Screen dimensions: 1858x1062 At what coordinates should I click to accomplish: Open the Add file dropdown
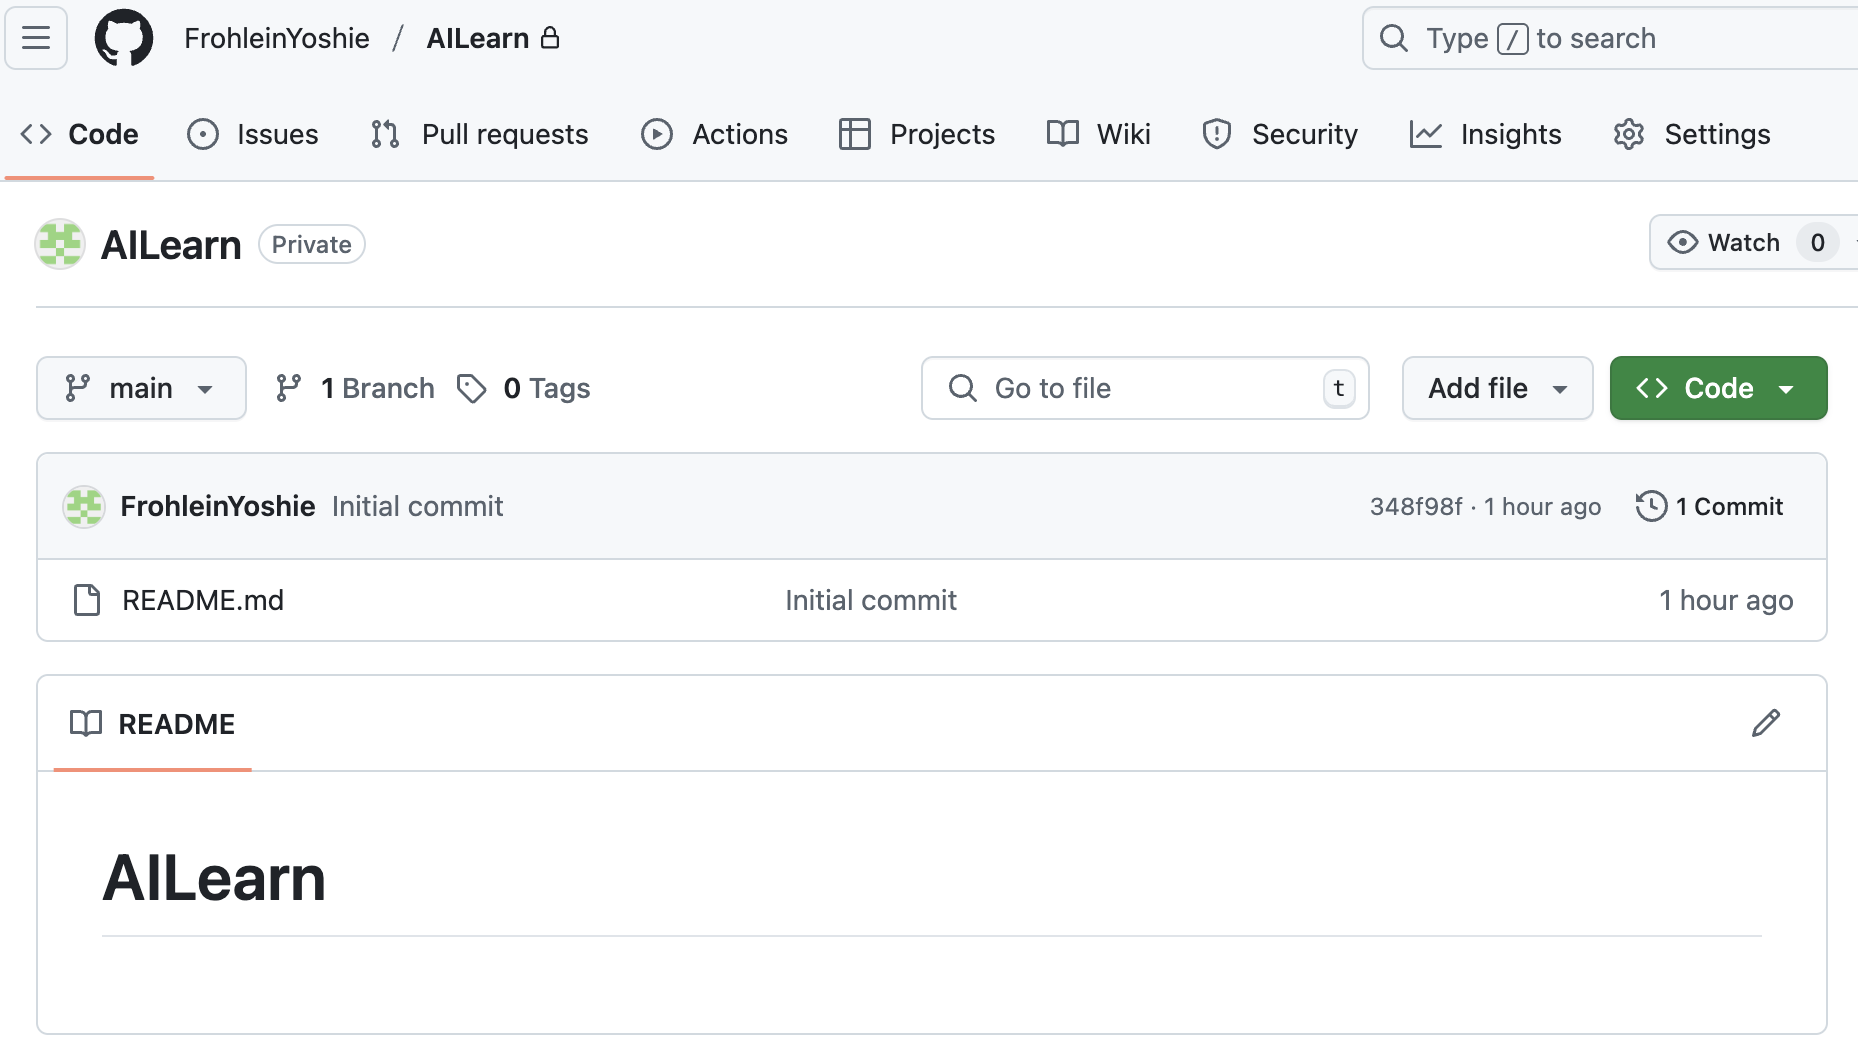tap(1497, 388)
